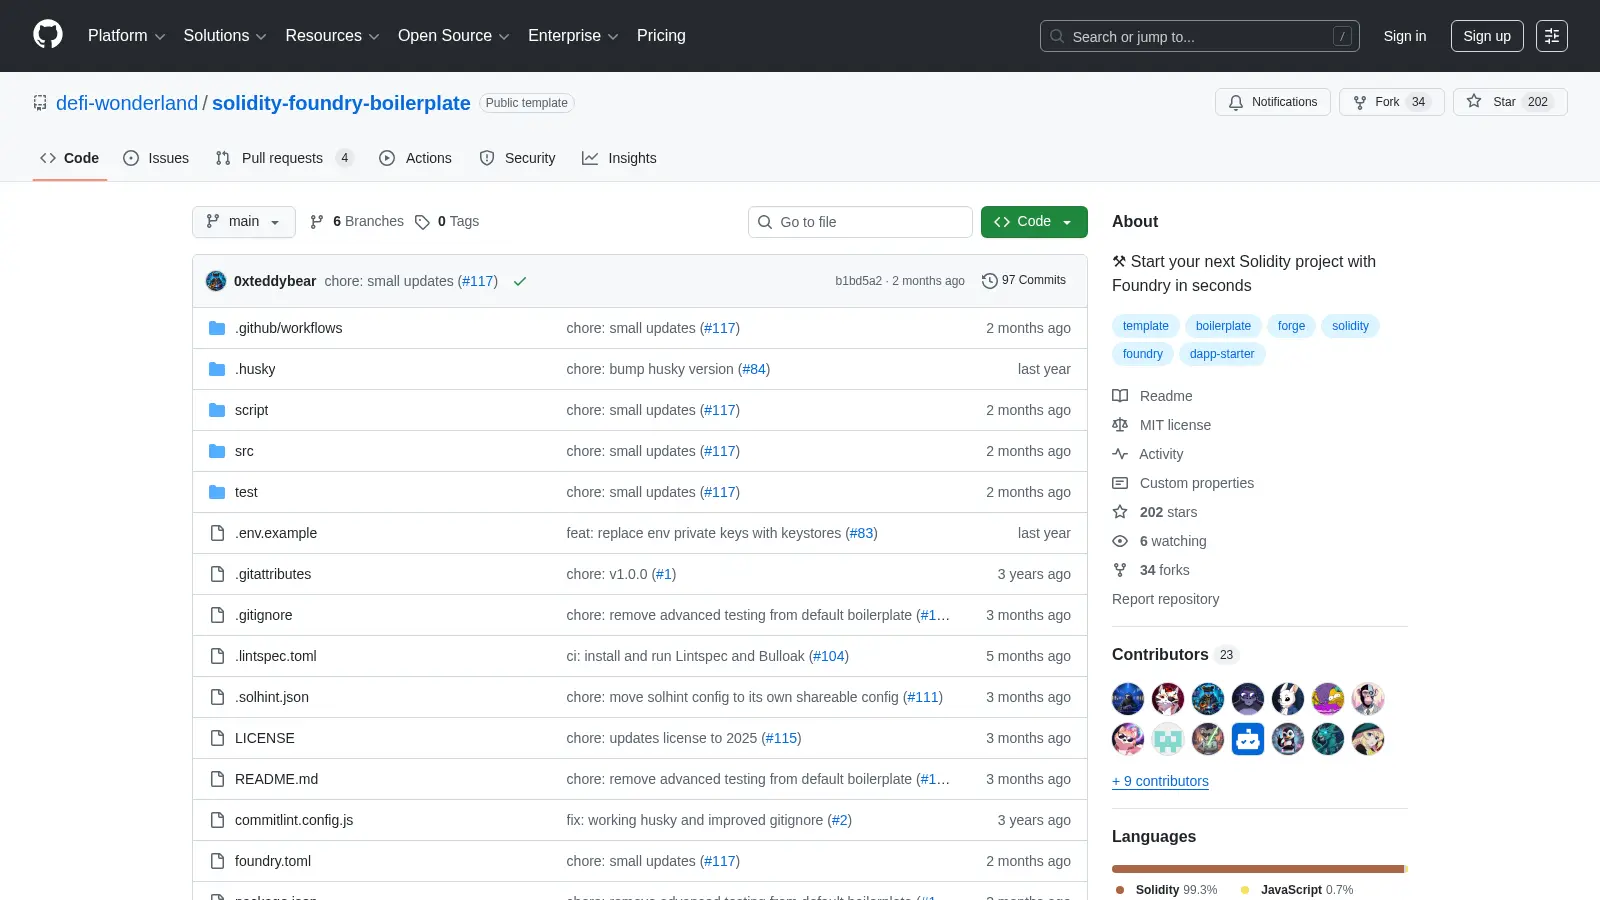Show the + 9 contributors link
The width and height of the screenshot is (1600, 900).
pos(1160,781)
